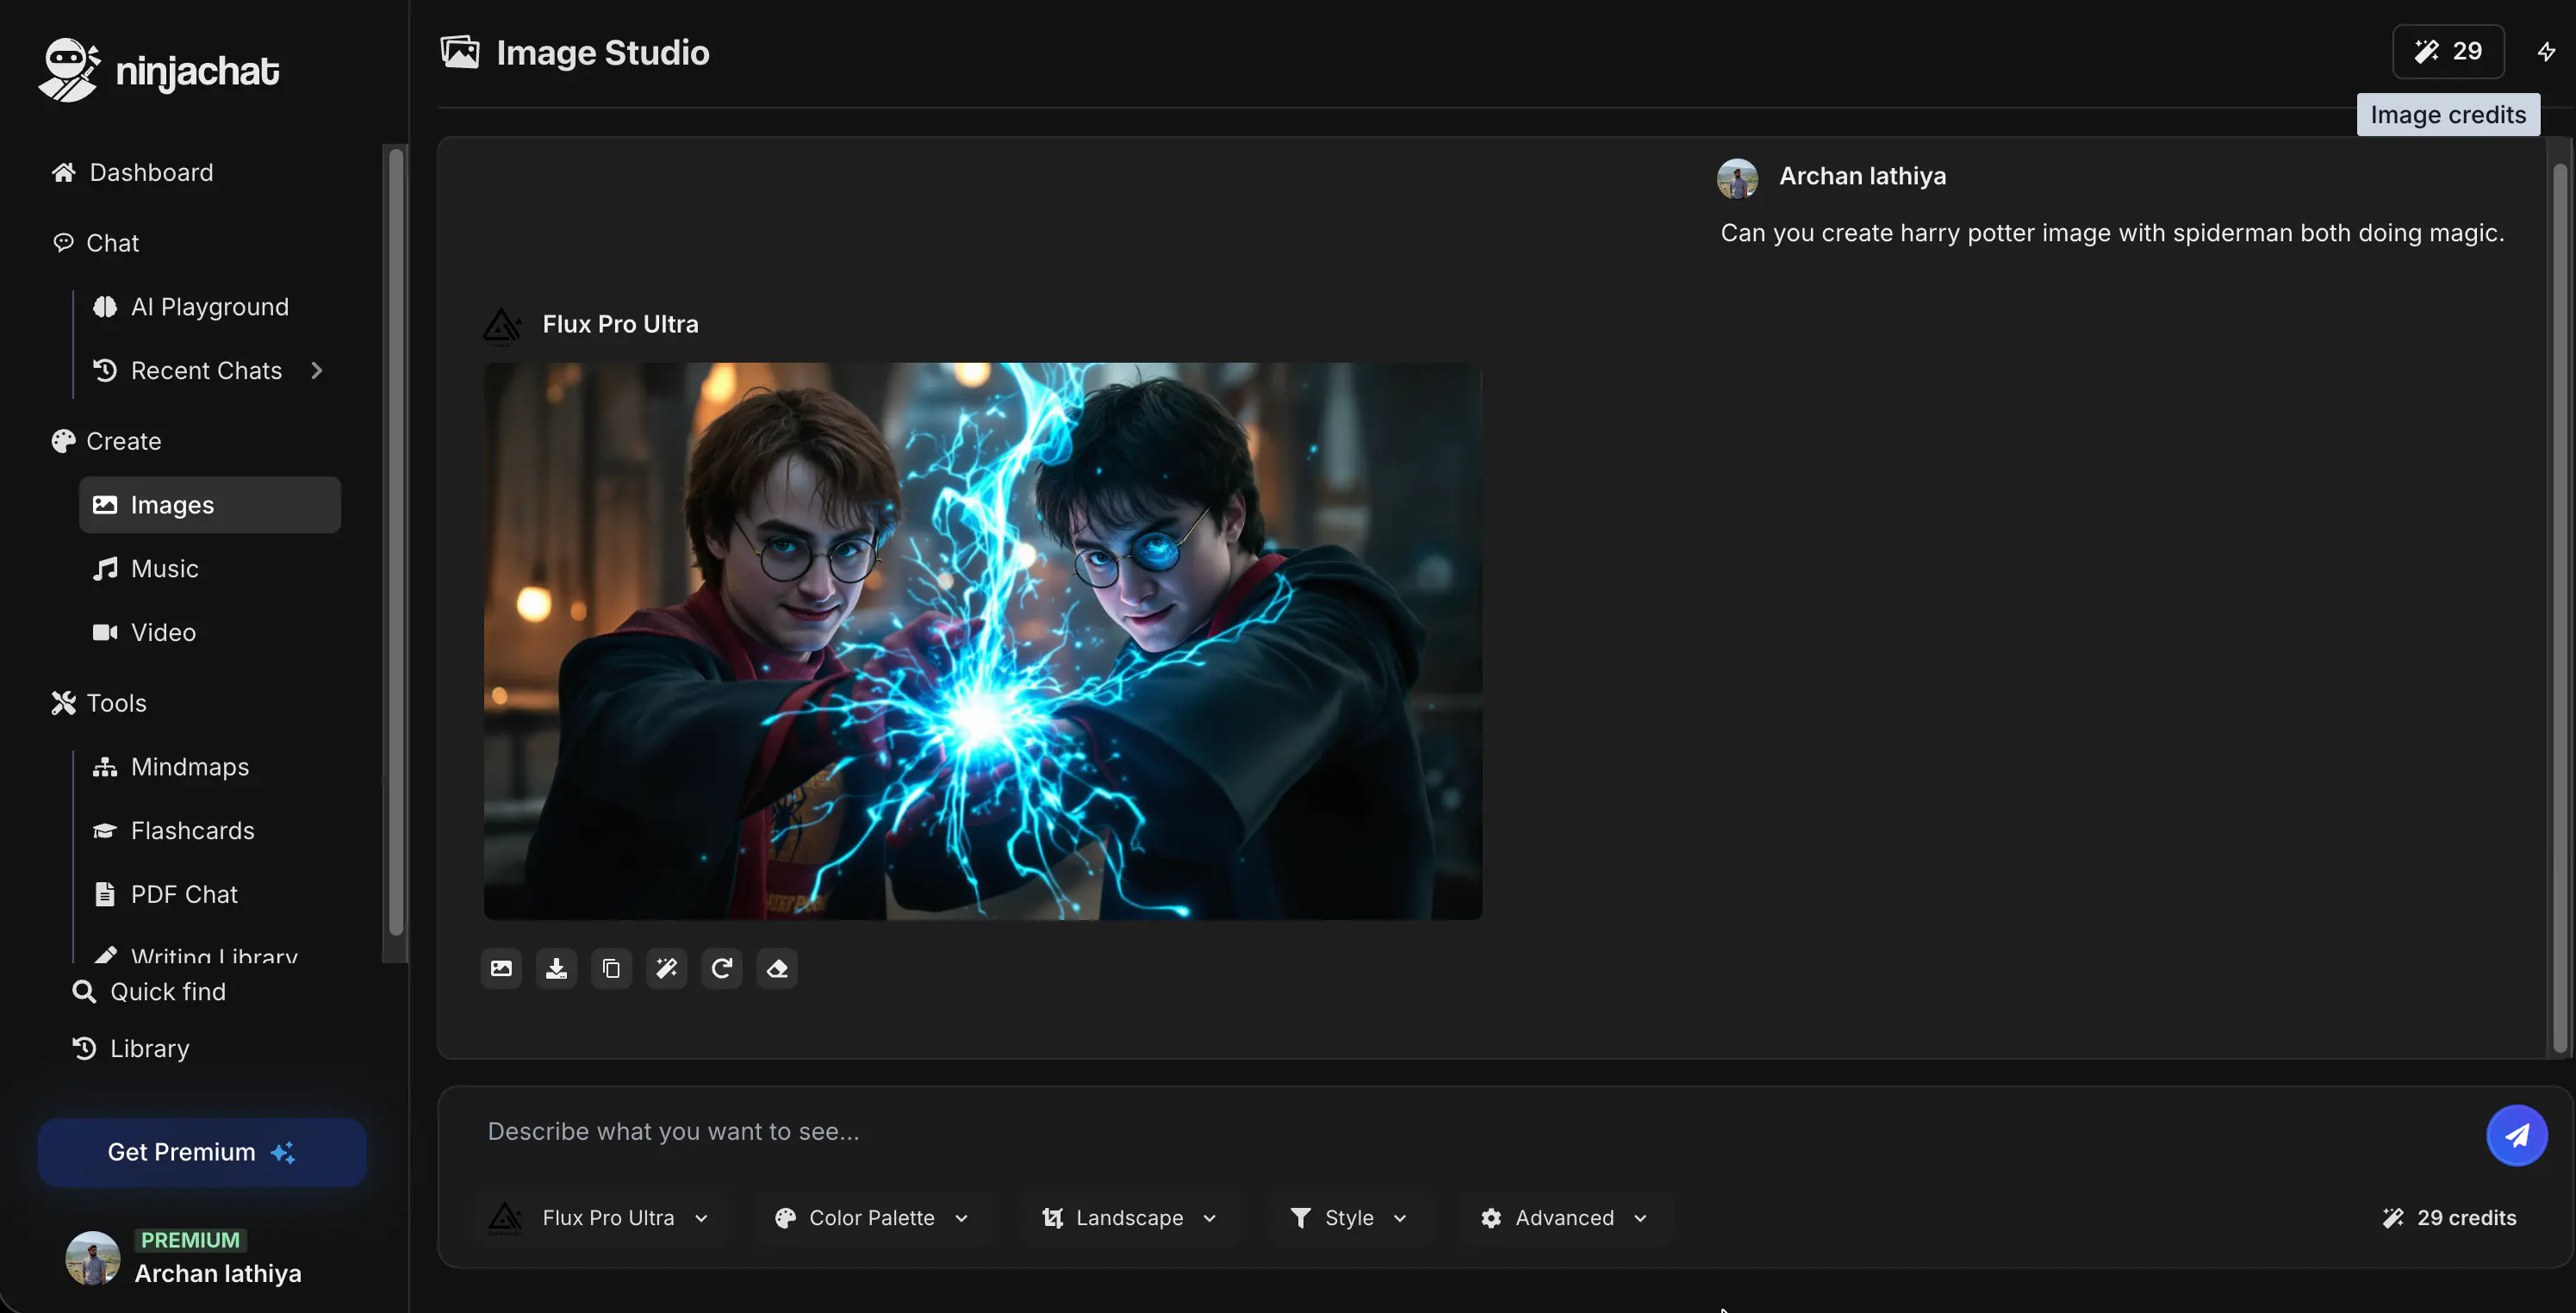Screen dimensions: 2576x1313
Task: Go to the Dashboard sidebar item
Action: coord(151,173)
